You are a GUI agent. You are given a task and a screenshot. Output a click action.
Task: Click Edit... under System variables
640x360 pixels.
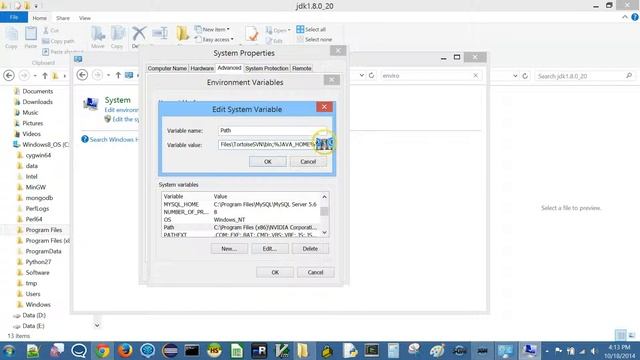[270, 249]
